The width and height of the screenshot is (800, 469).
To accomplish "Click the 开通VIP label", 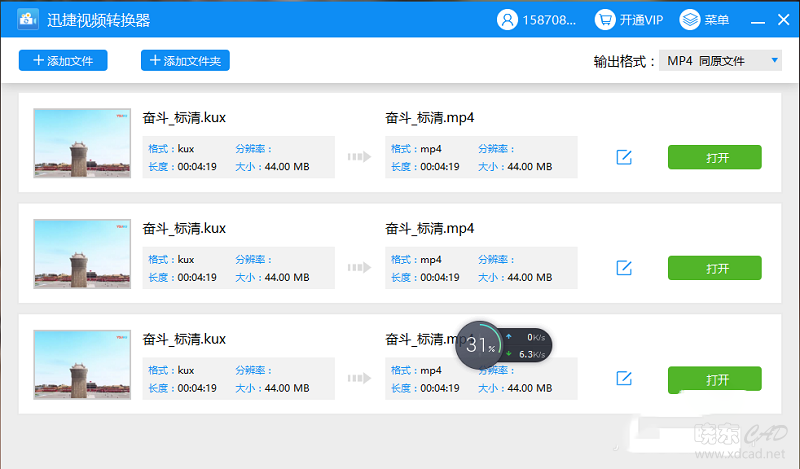I will (641, 20).
